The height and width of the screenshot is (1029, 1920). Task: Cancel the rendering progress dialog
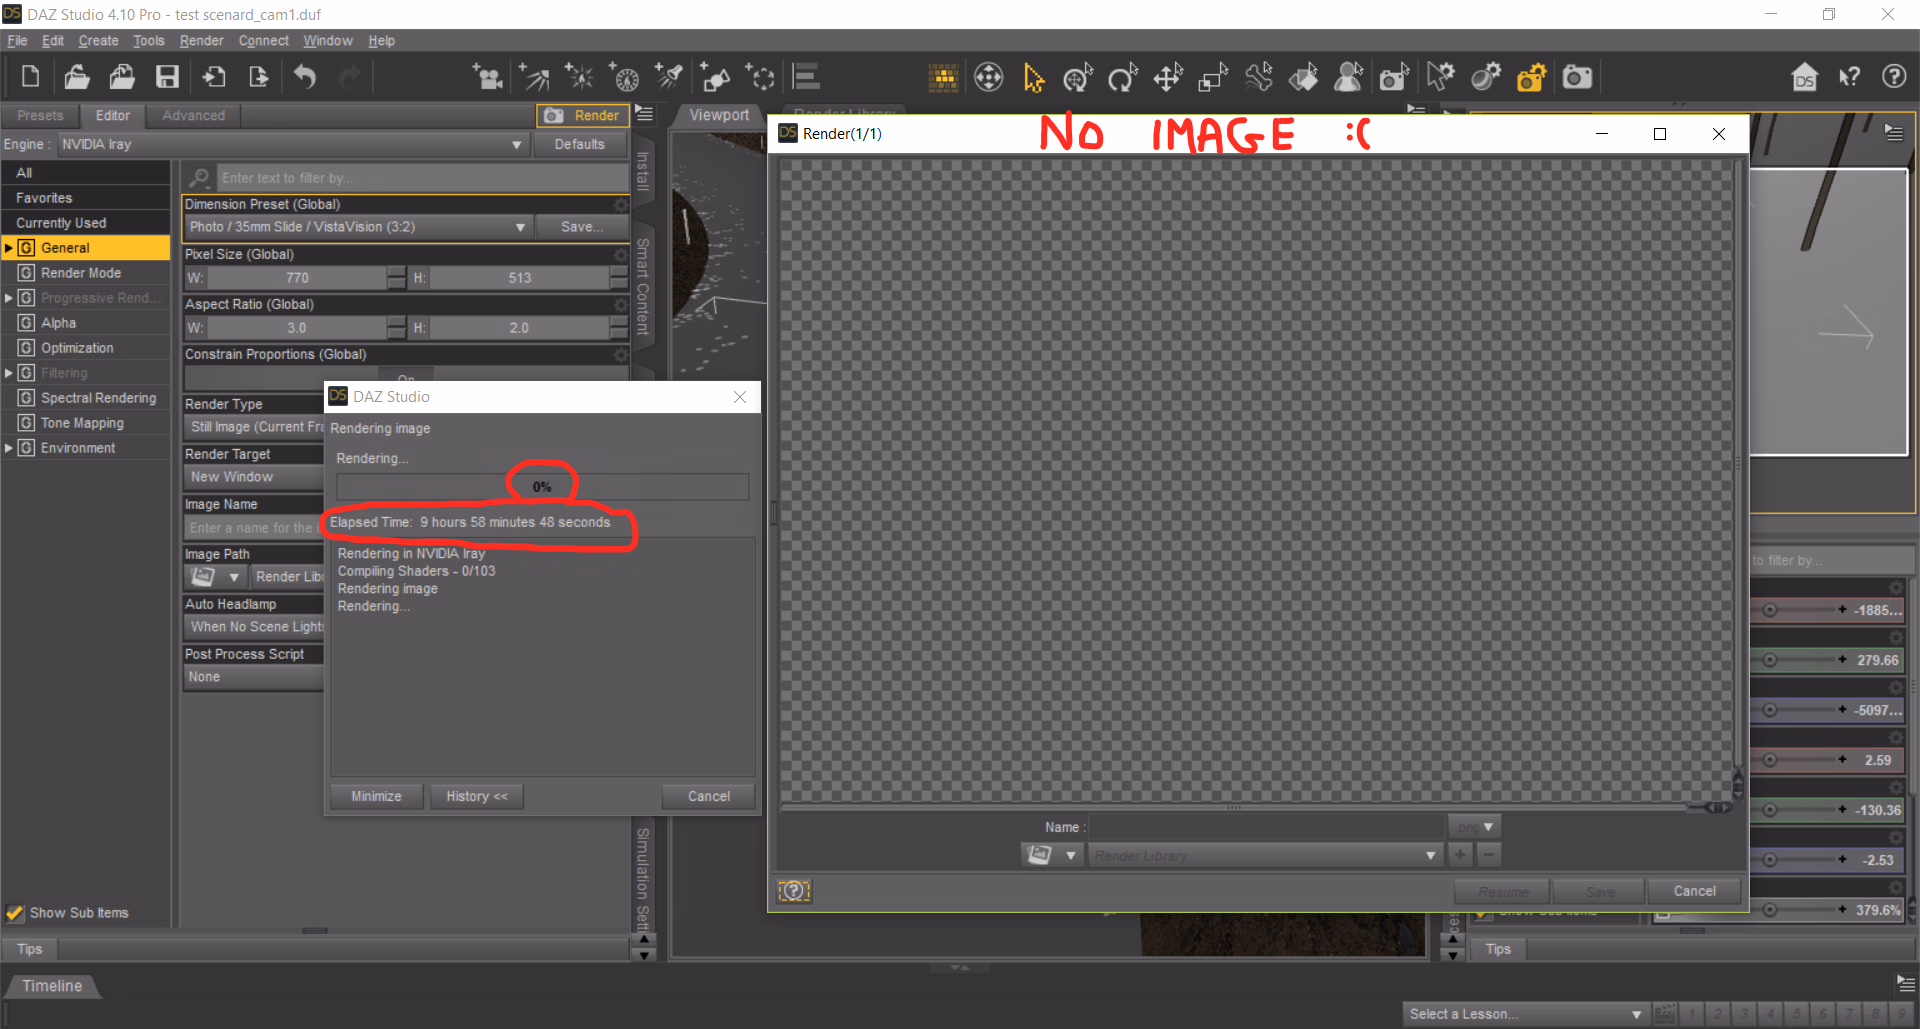tap(708, 797)
